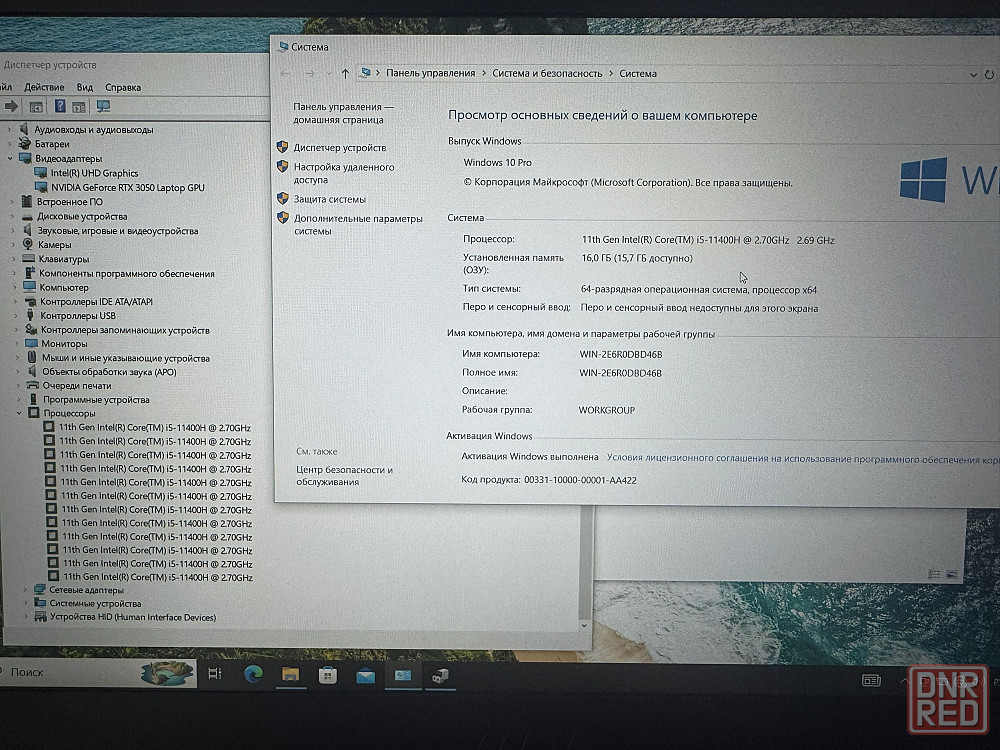Image resolution: width=1000 pixels, height=750 pixels.
Task: Click the up arrow in the System window
Action: point(345,73)
